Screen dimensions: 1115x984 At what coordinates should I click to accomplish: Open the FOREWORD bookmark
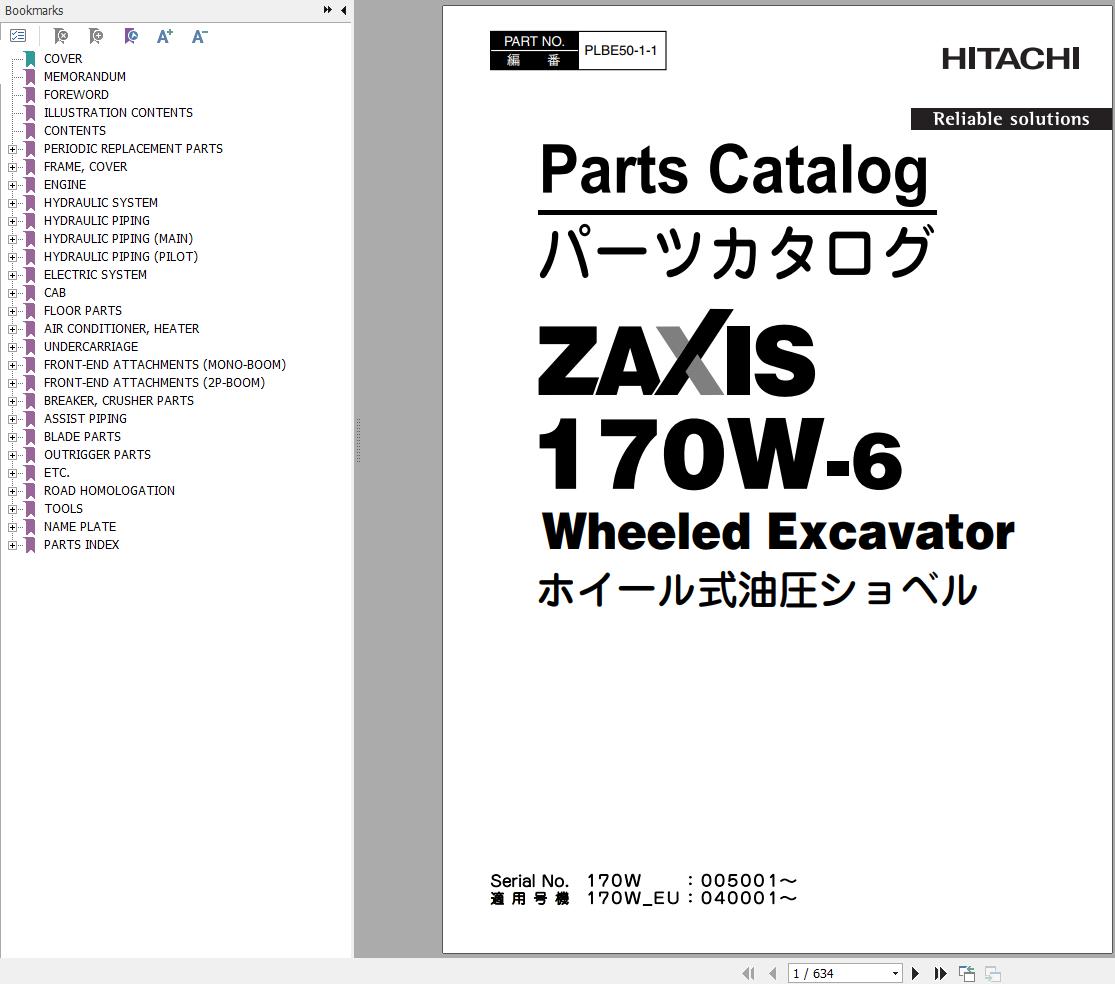click(x=76, y=95)
